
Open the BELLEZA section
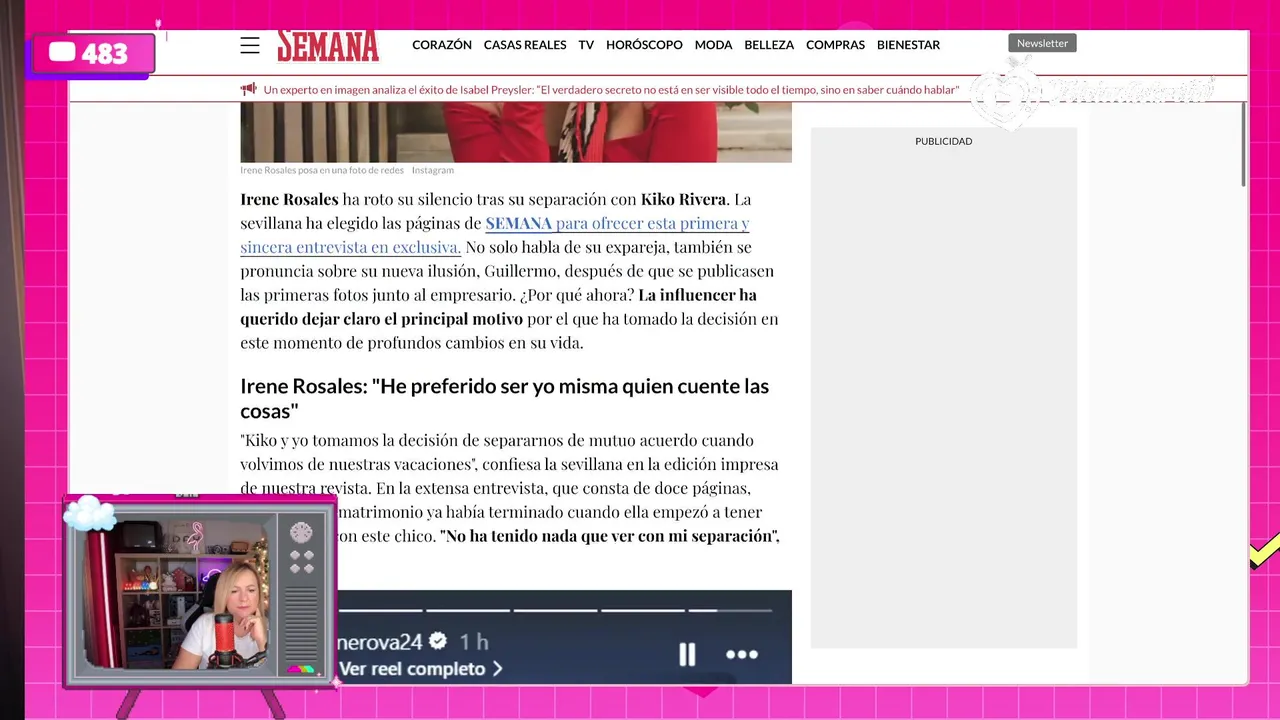(769, 45)
